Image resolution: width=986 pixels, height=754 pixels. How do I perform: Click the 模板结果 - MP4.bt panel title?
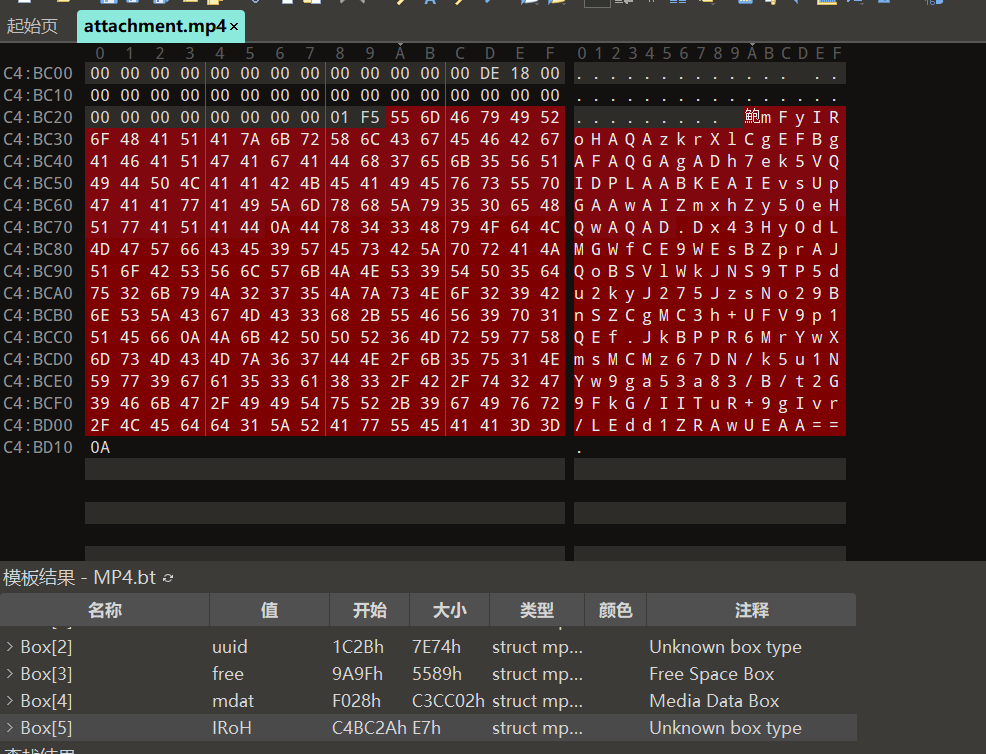pyautogui.click(x=79, y=577)
